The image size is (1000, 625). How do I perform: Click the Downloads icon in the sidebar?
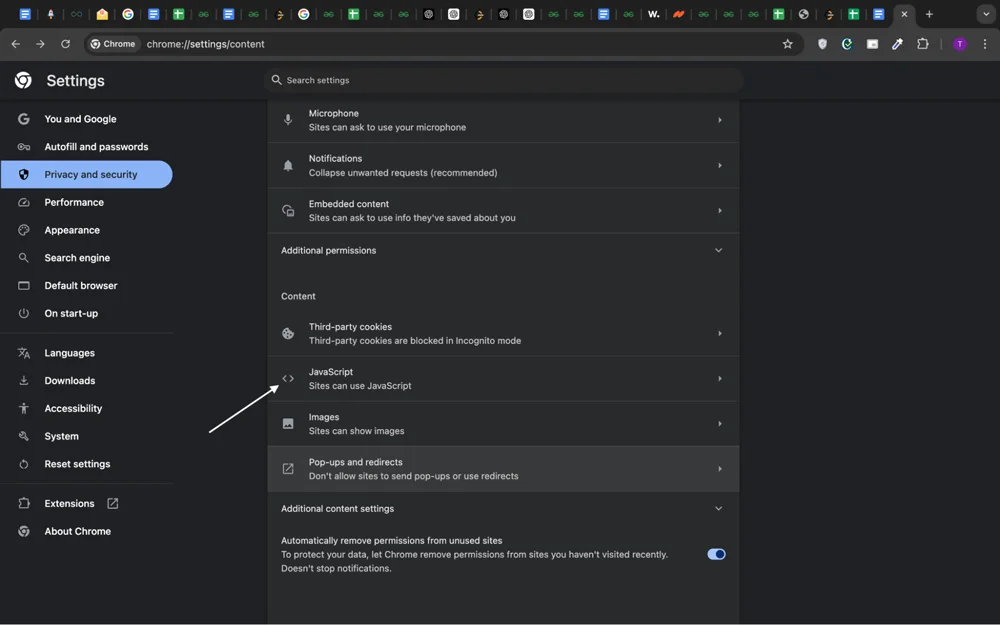click(70, 380)
